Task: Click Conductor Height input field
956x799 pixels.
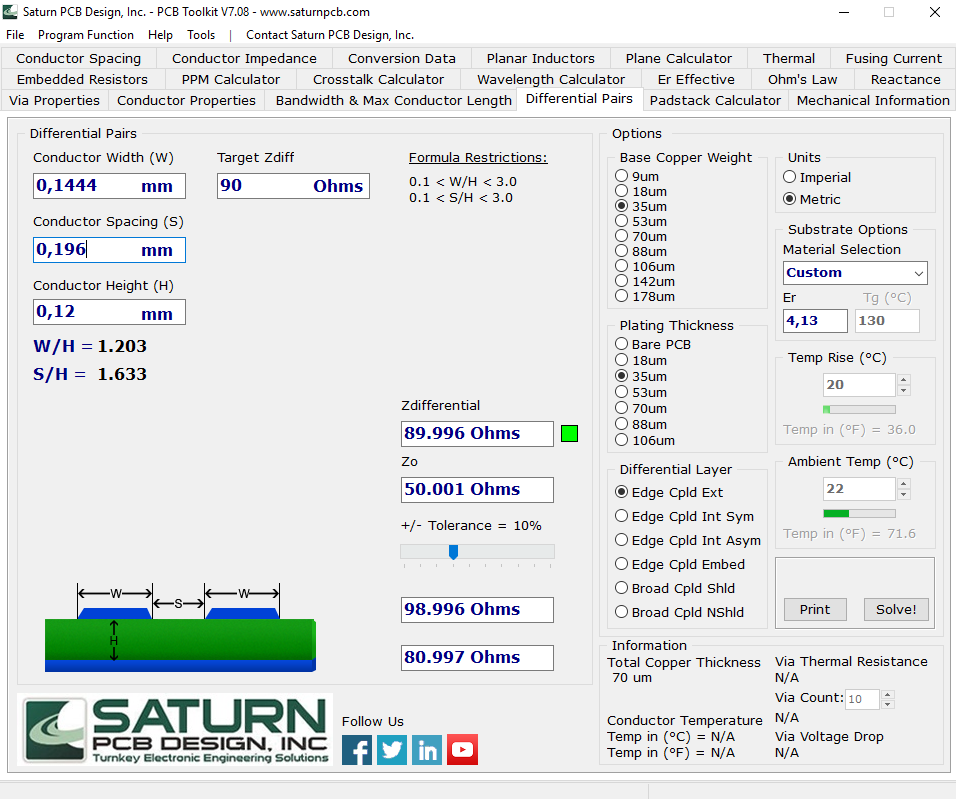Action: (x=109, y=312)
